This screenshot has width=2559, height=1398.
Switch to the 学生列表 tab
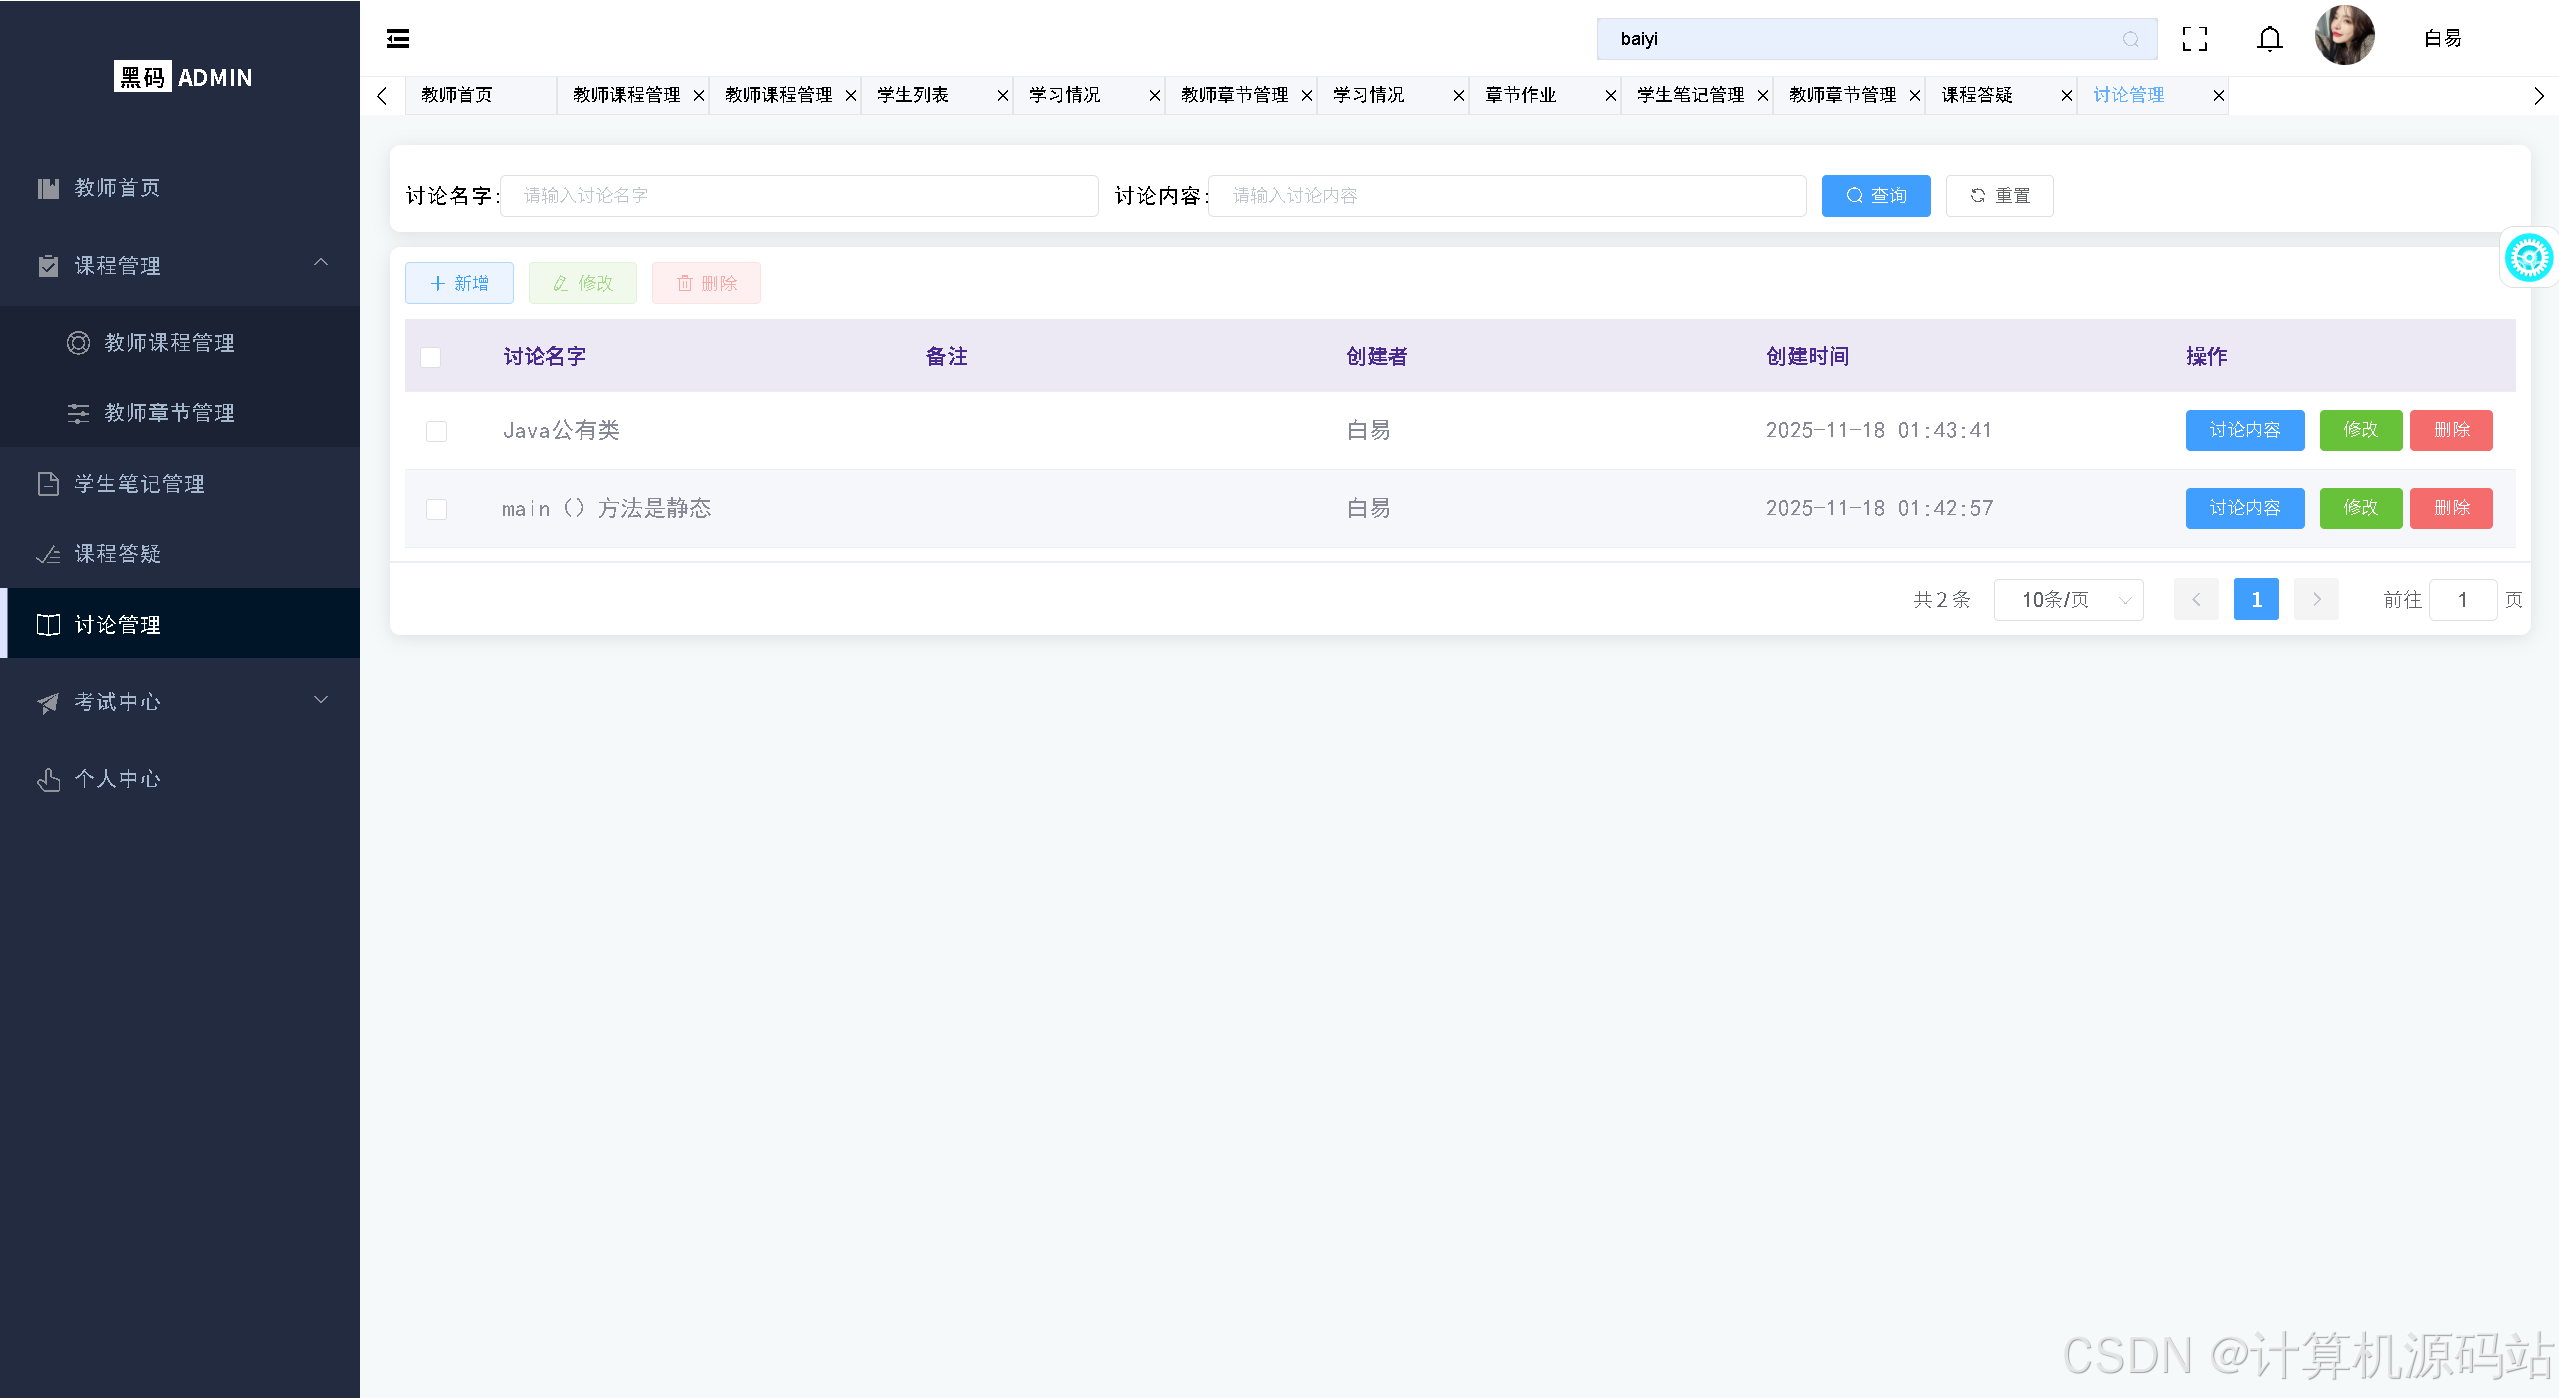[x=914, y=95]
